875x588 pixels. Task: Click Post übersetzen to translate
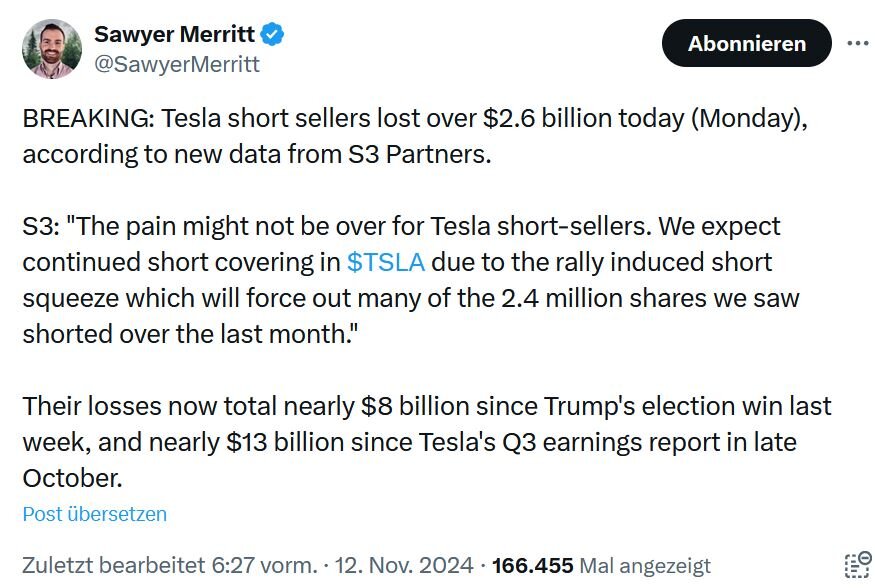95,514
